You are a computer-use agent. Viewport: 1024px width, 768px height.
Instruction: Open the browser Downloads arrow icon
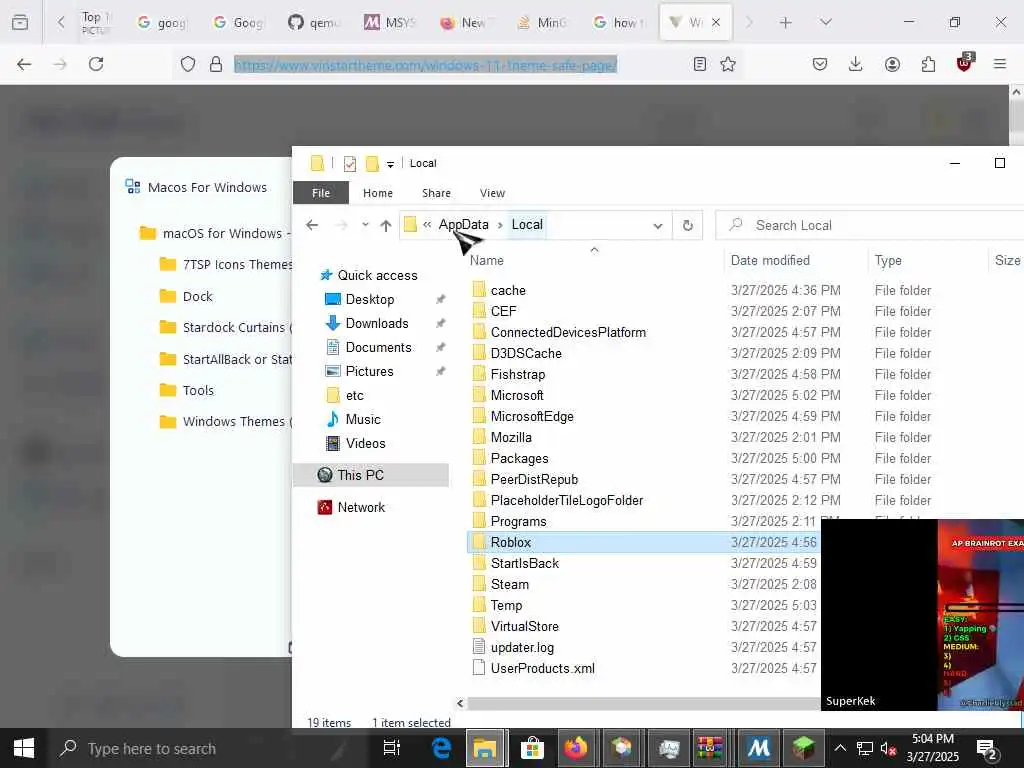[x=856, y=64]
